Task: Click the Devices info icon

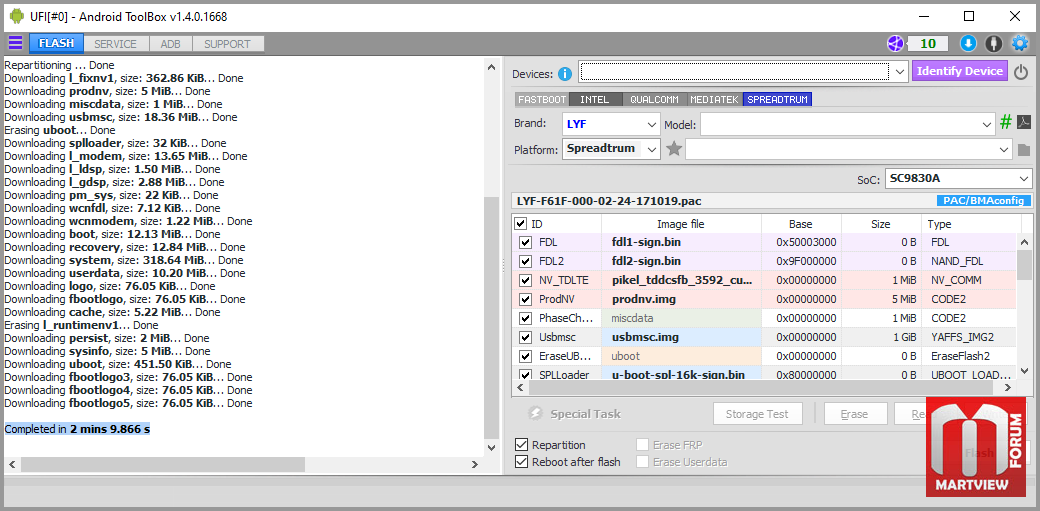Action: point(565,73)
